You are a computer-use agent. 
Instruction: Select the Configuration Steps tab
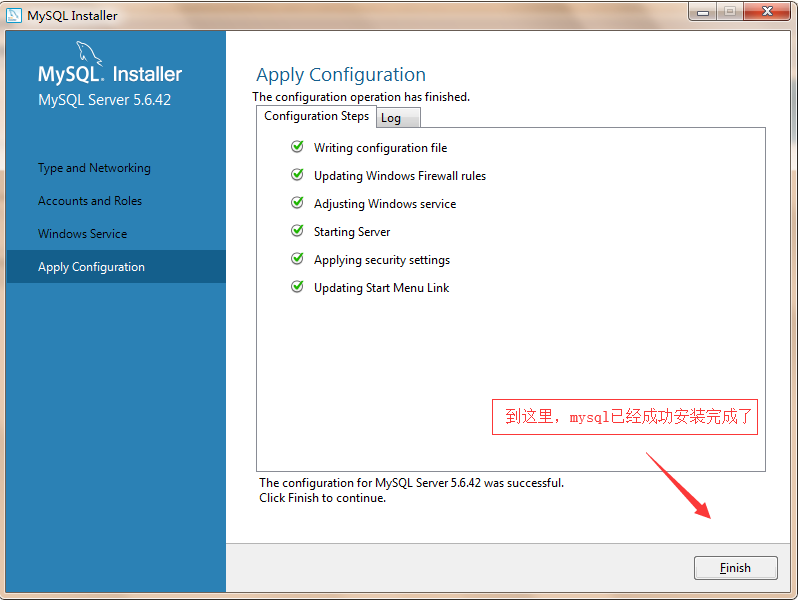point(316,116)
